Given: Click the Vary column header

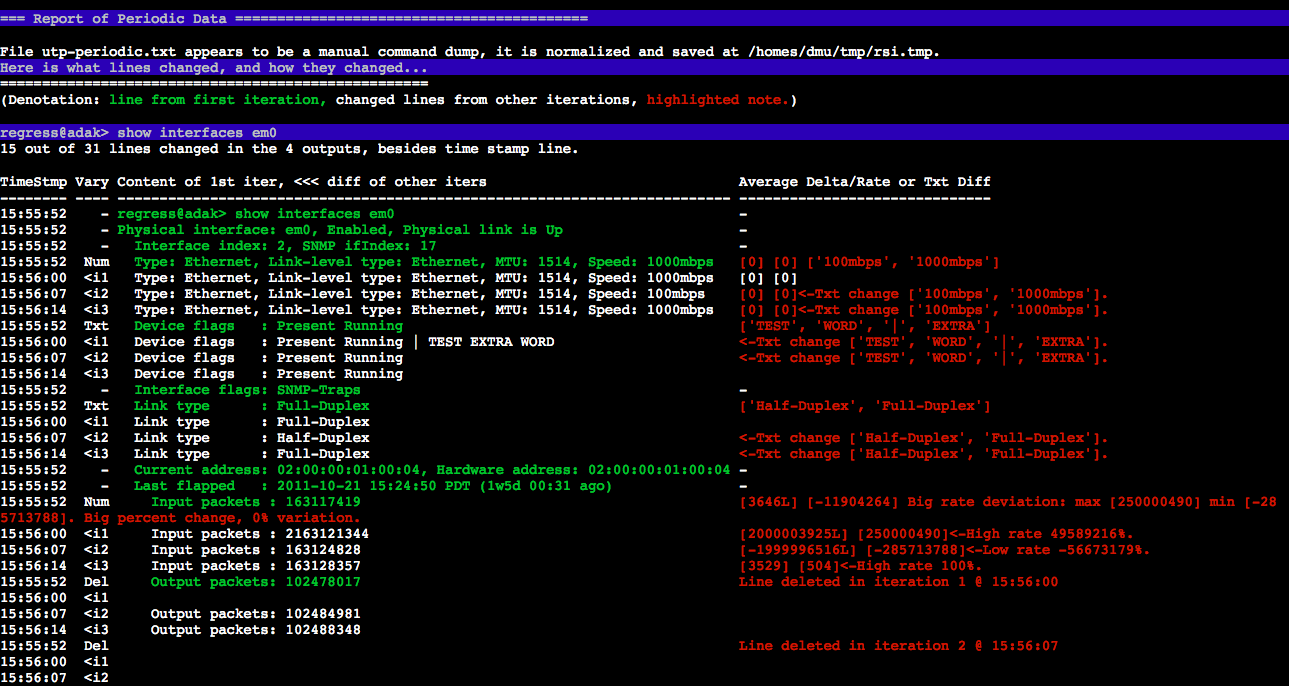Looking at the screenshot, I should [x=92, y=182].
